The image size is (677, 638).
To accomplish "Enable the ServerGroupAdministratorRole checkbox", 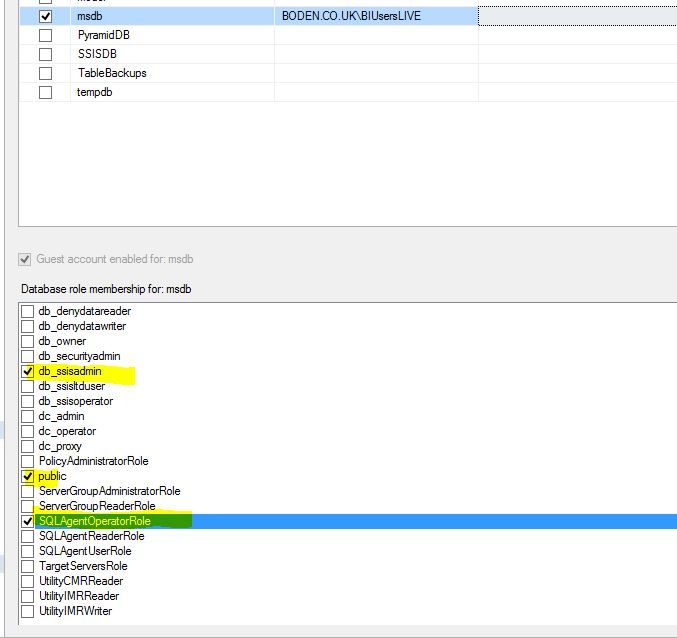I will coord(28,491).
